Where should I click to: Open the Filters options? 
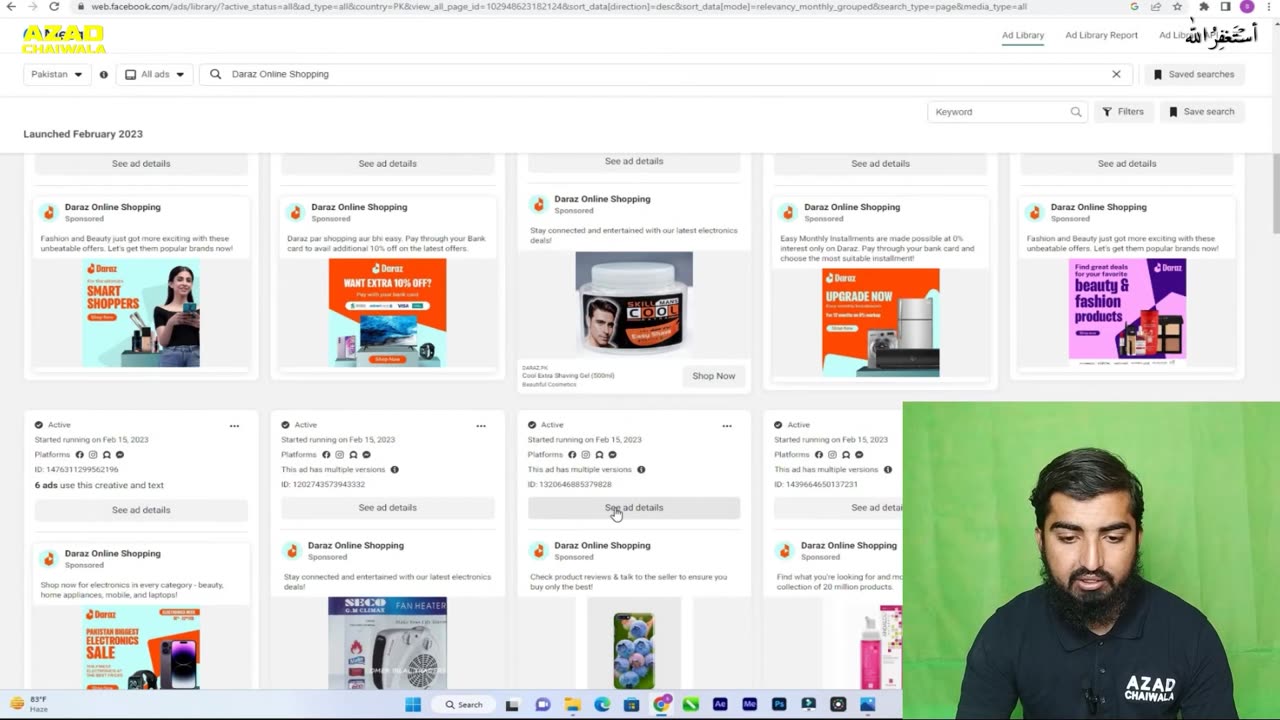coord(1123,112)
